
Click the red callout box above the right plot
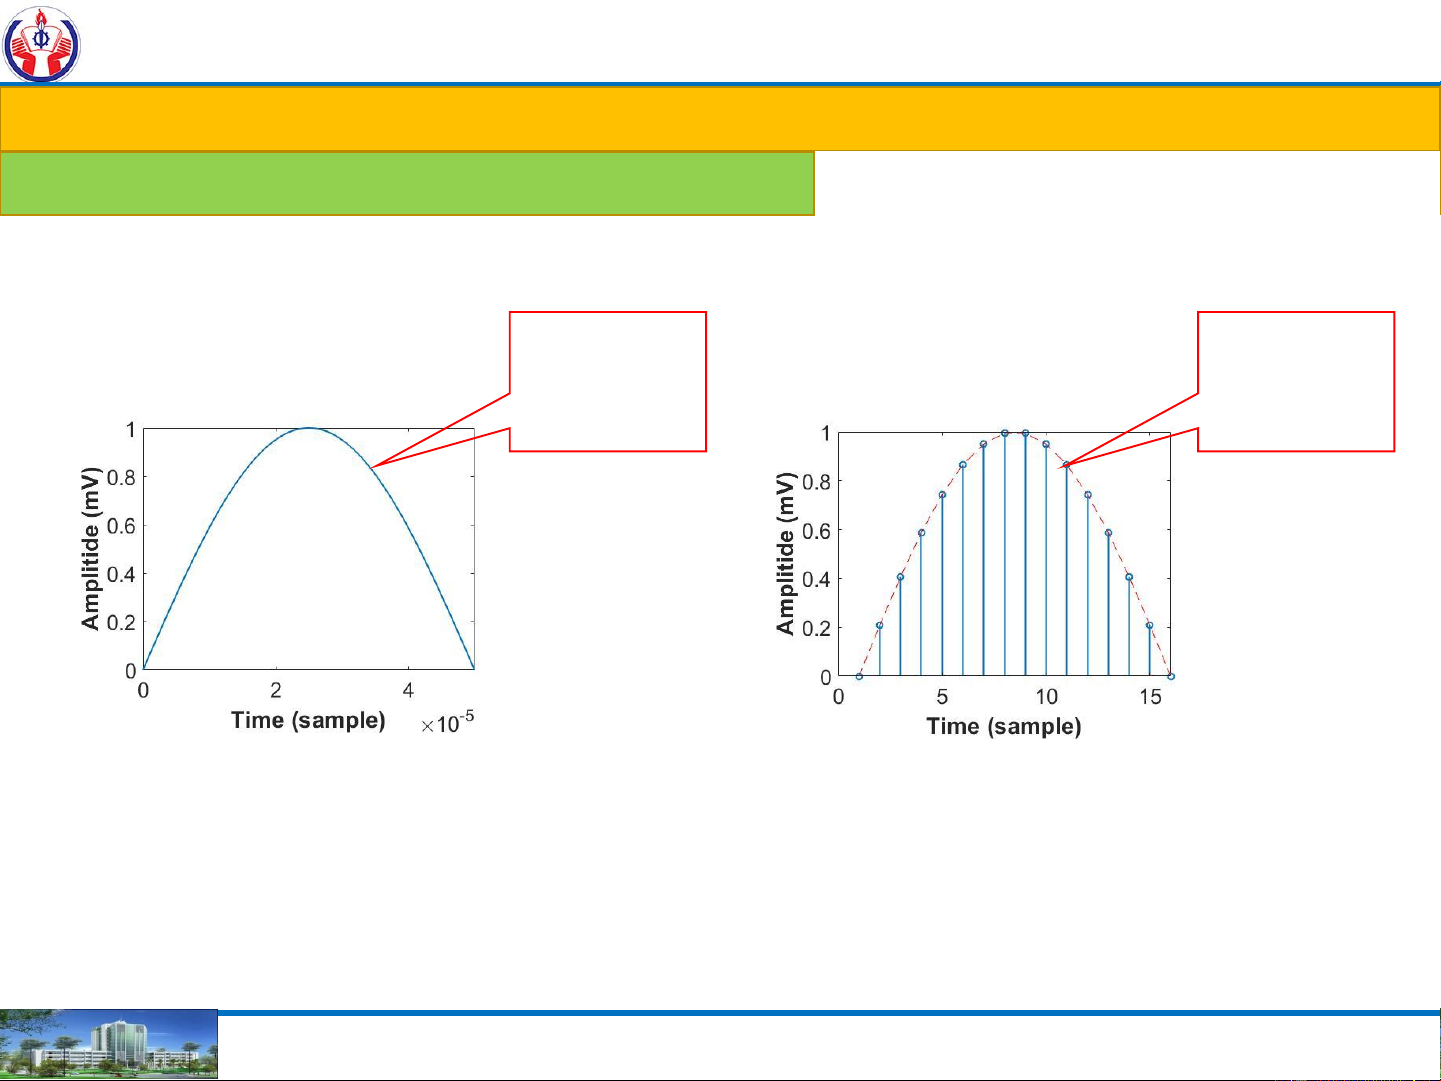1296,380
